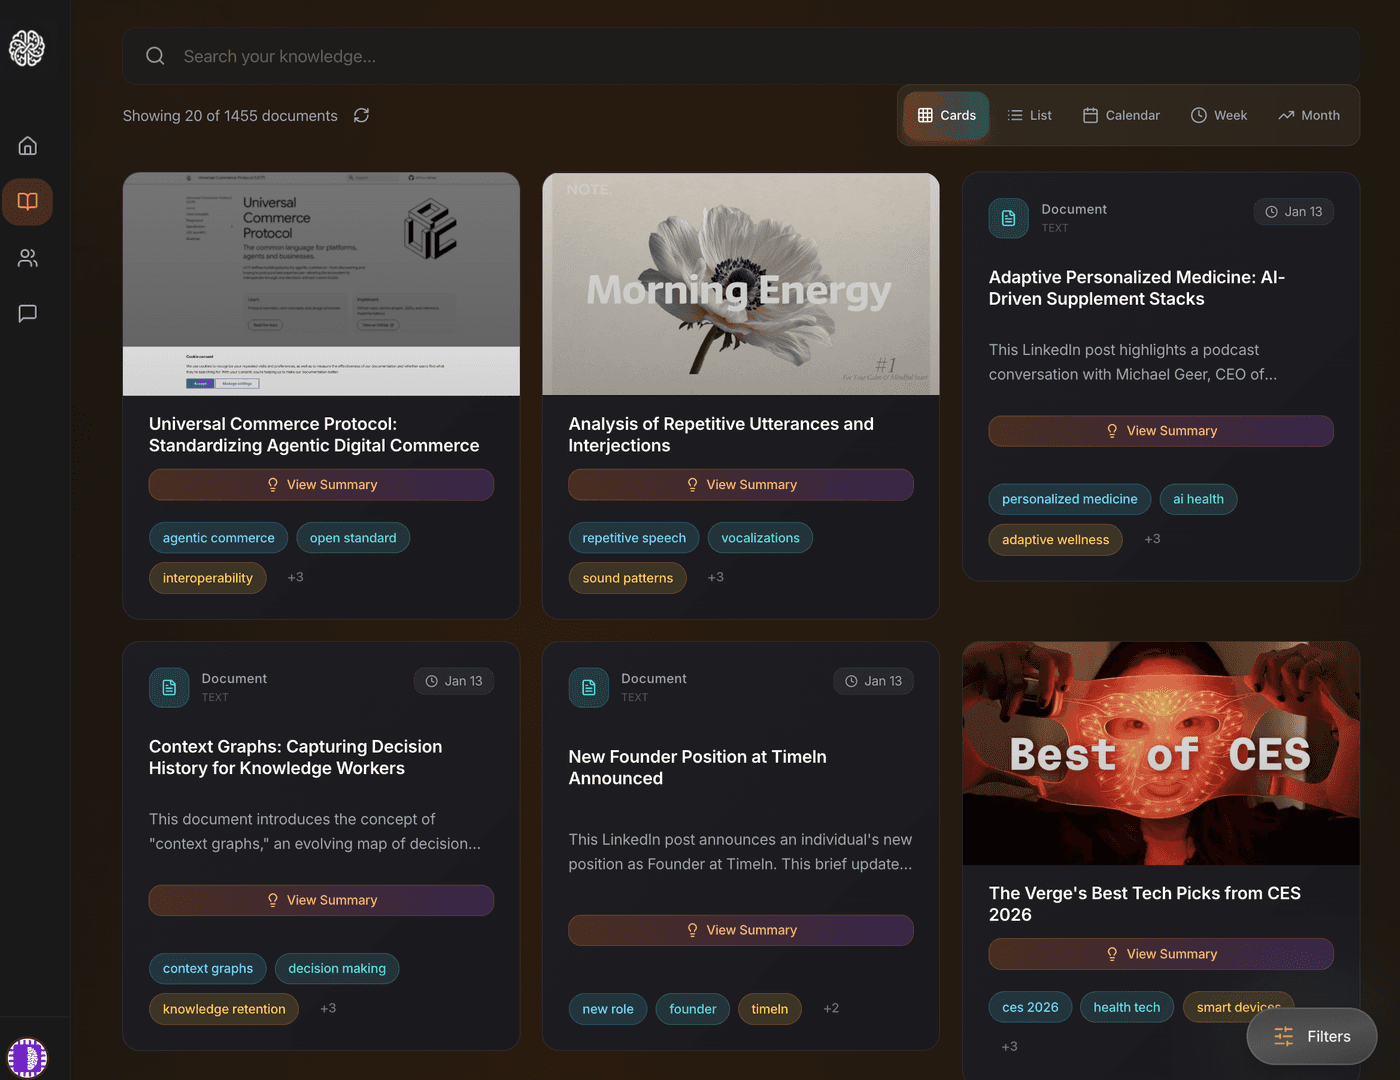This screenshot has height=1080, width=1400.
Task: Select the Month view tab
Action: (x=1309, y=115)
